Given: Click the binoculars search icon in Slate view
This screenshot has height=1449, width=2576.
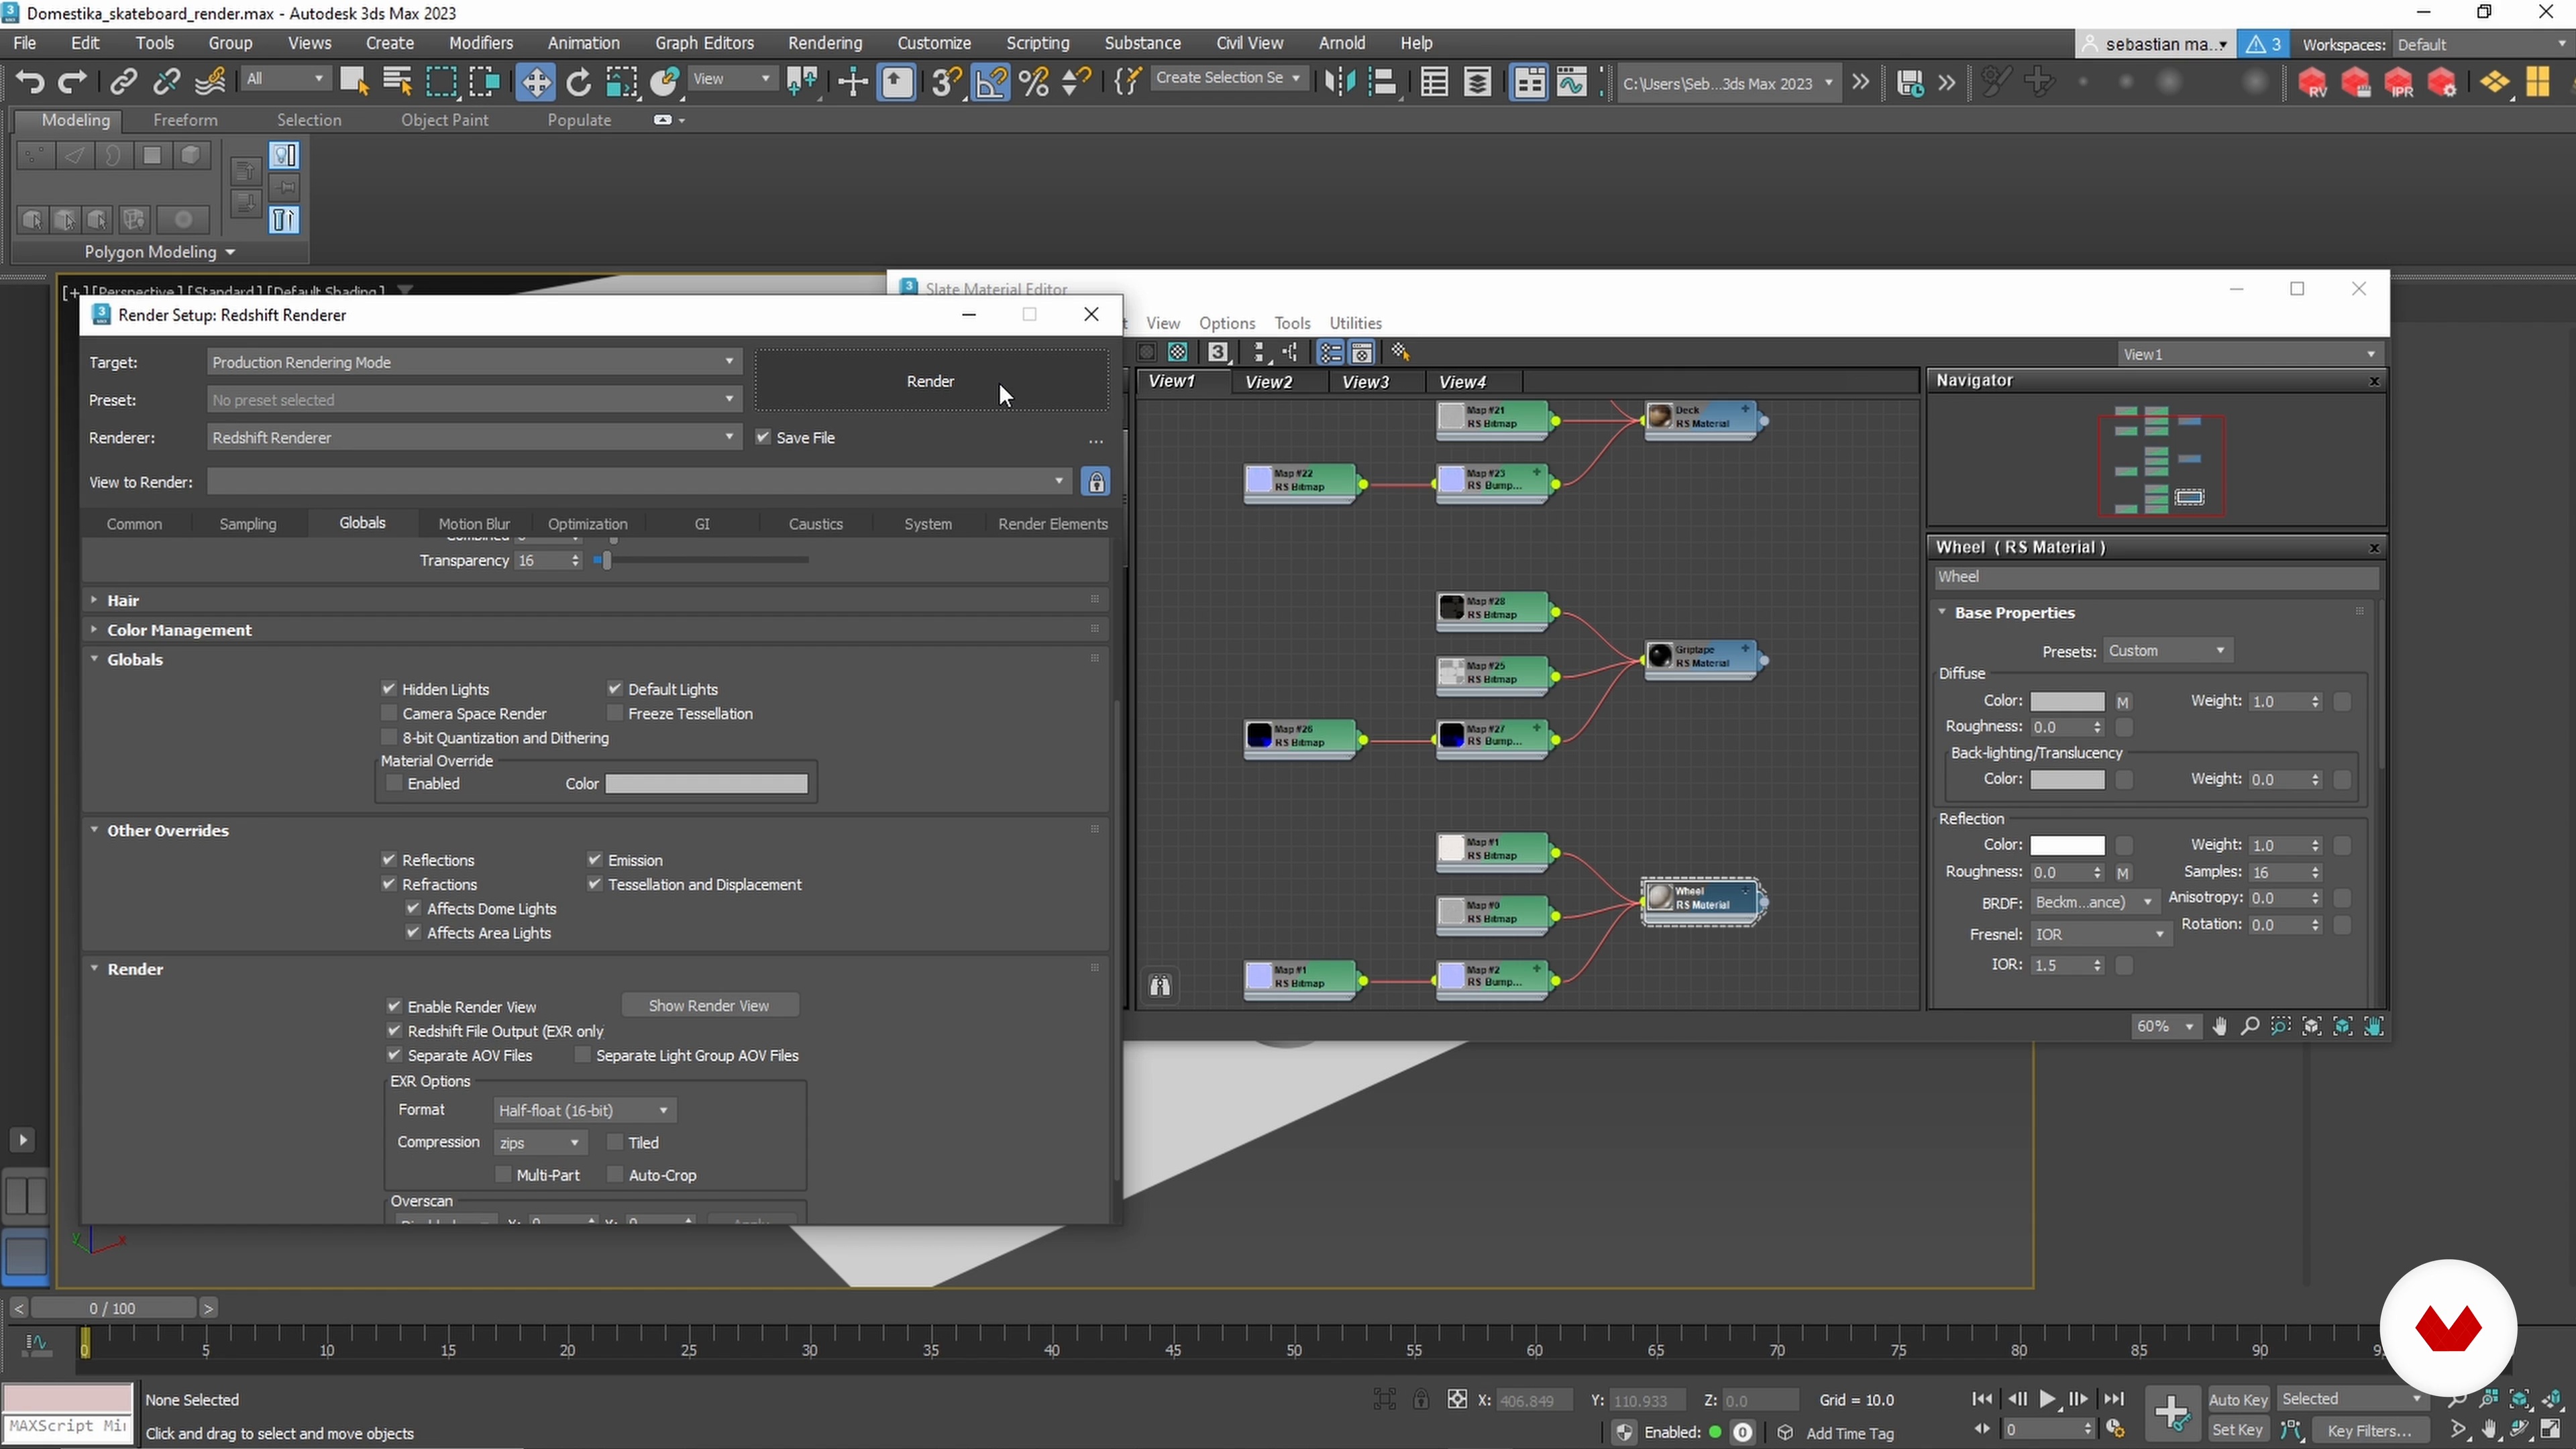Looking at the screenshot, I should click(1160, 986).
